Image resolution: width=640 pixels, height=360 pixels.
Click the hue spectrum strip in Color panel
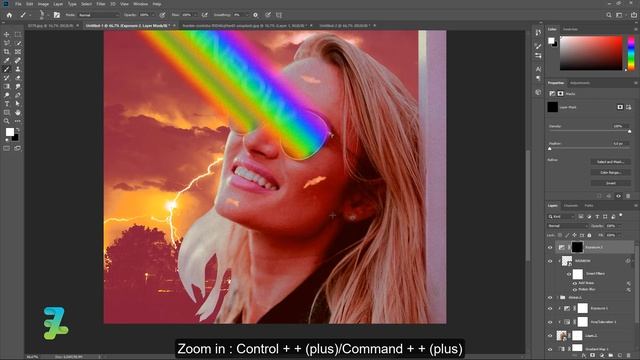[631, 53]
